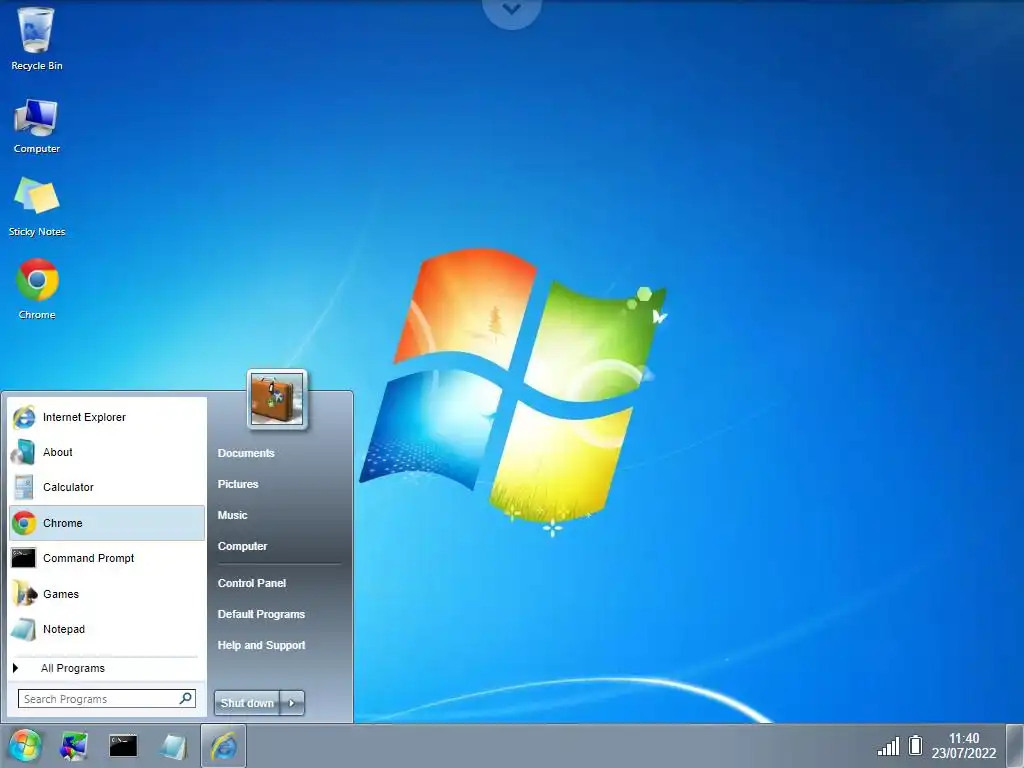
Task: Click the Shut down button
Action: tap(247, 703)
